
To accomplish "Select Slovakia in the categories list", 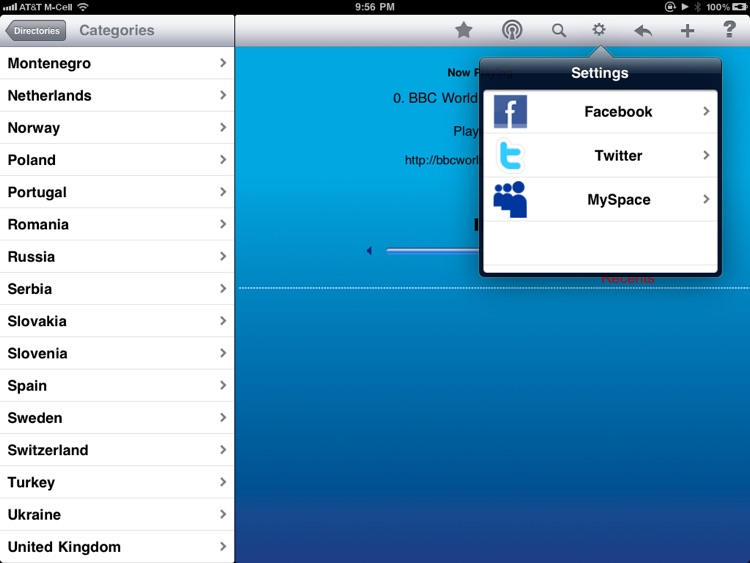I will [x=117, y=321].
